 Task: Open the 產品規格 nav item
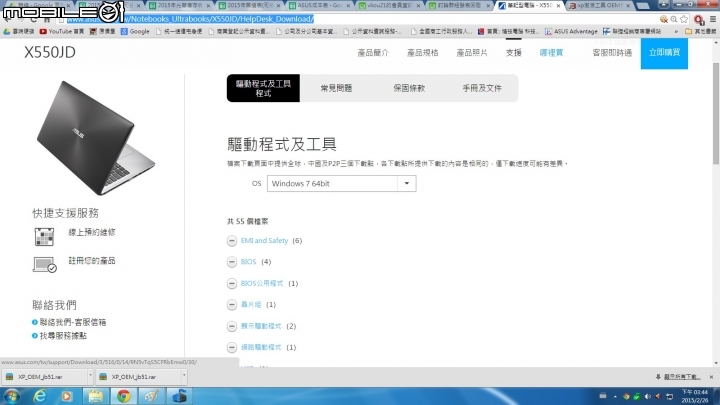[x=422, y=53]
